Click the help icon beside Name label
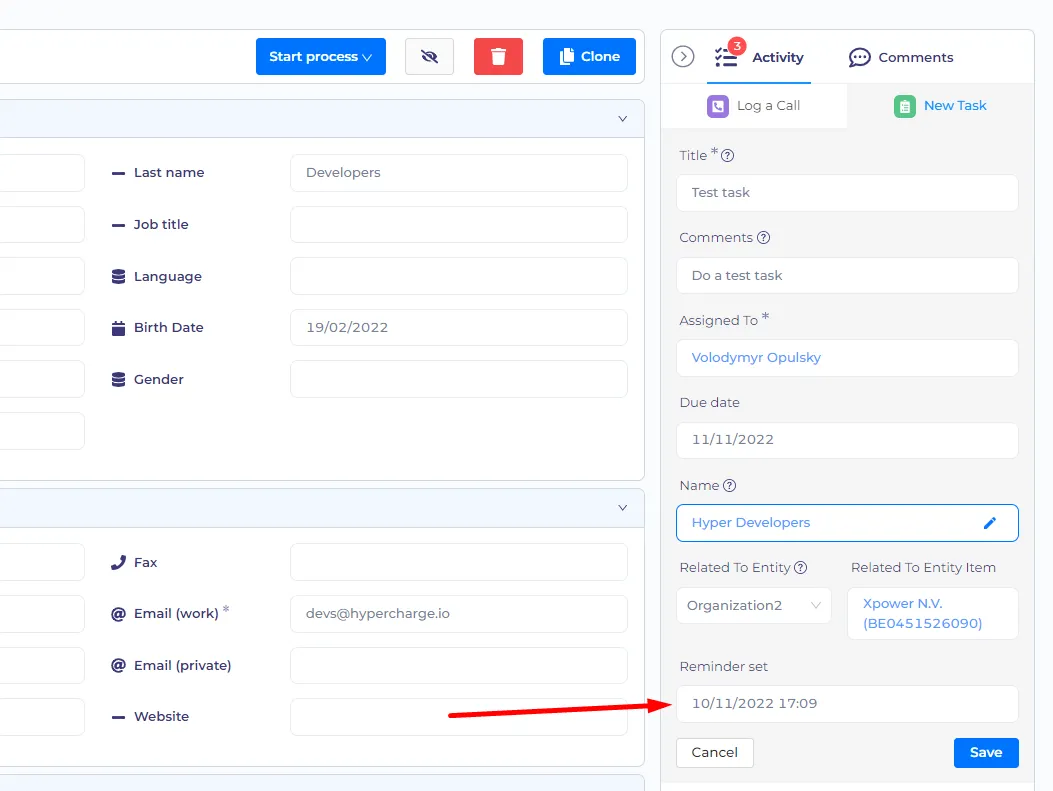1053x791 pixels. coord(729,485)
